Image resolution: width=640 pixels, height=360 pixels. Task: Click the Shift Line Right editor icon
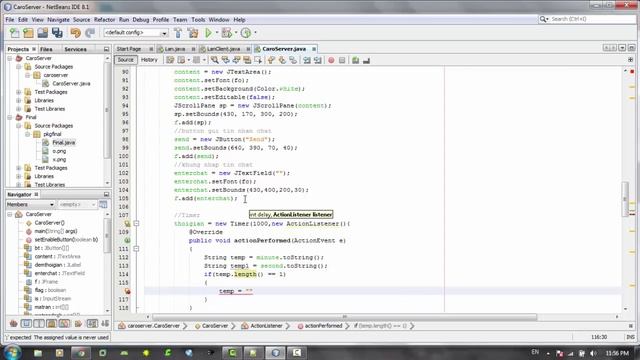click(x=318, y=60)
